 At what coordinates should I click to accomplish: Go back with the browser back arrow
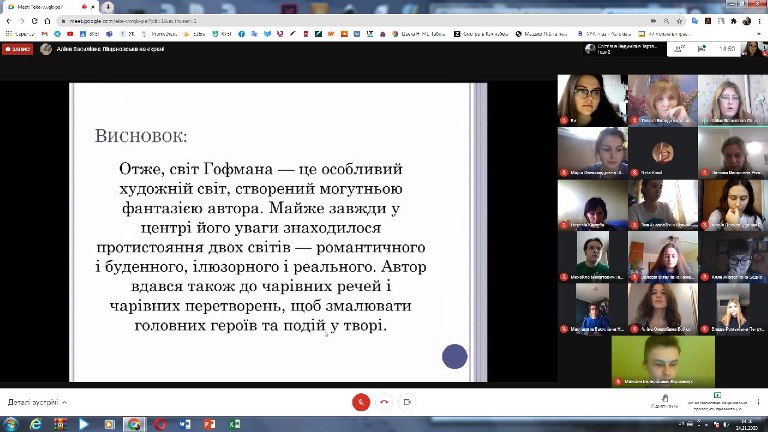[9, 21]
